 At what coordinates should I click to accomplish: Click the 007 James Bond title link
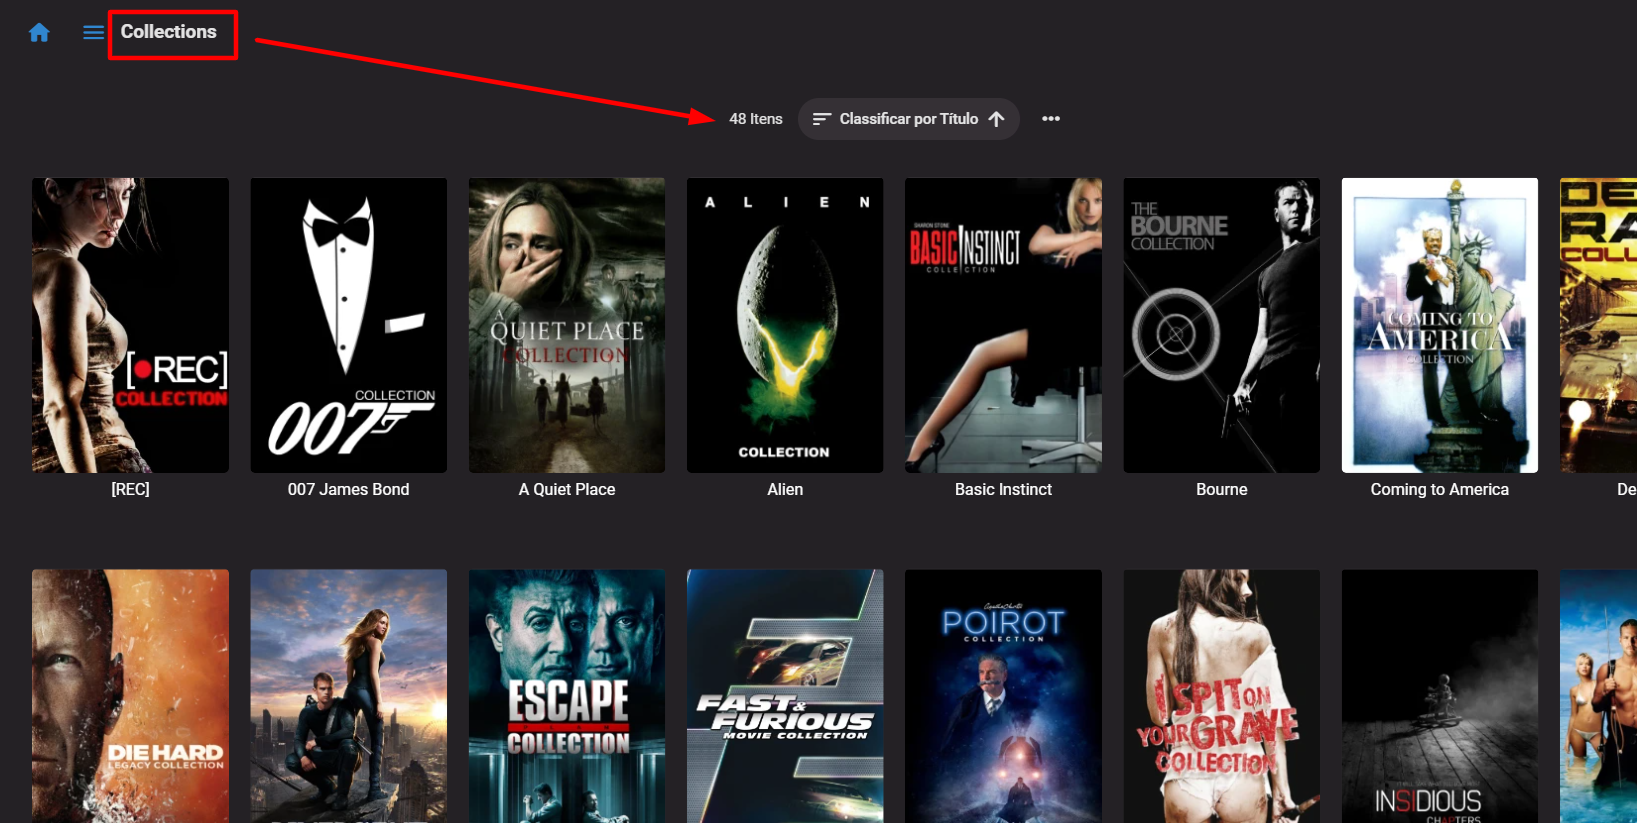(349, 489)
